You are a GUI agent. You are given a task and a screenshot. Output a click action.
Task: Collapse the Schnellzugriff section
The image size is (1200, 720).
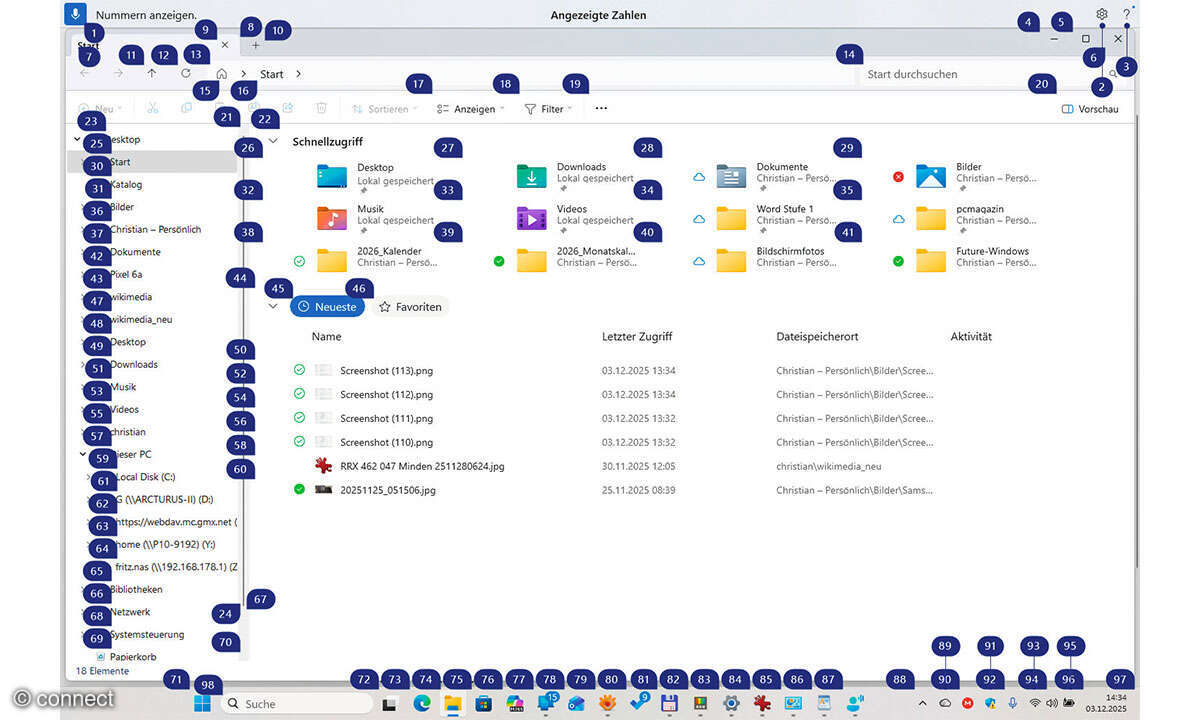(x=274, y=142)
